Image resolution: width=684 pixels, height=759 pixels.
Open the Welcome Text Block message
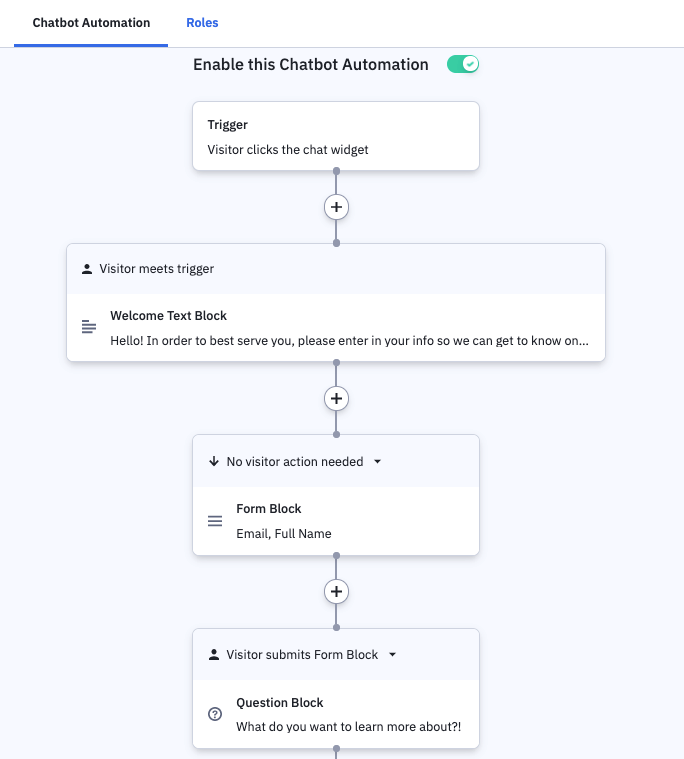coord(349,341)
